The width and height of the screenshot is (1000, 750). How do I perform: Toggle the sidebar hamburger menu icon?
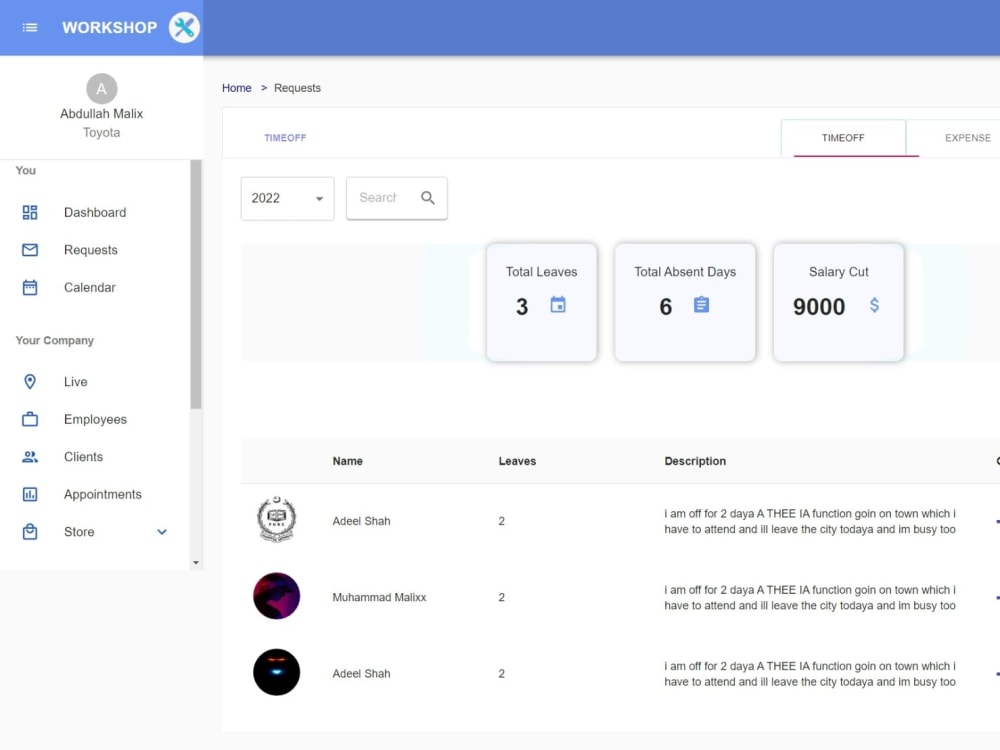(29, 27)
